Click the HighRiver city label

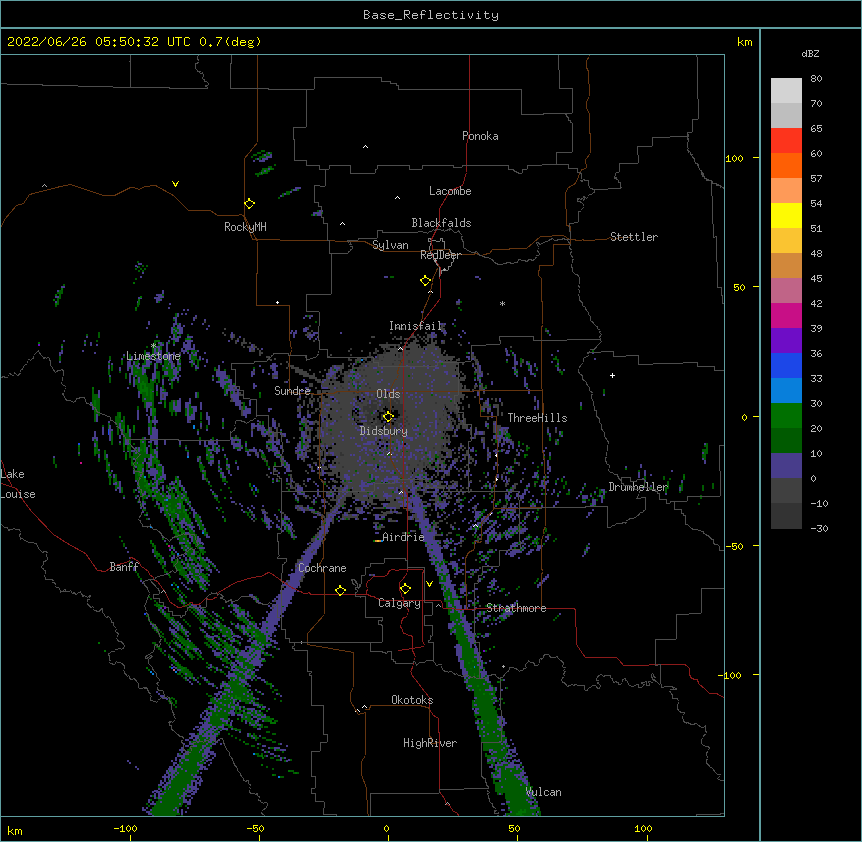coord(430,743)
